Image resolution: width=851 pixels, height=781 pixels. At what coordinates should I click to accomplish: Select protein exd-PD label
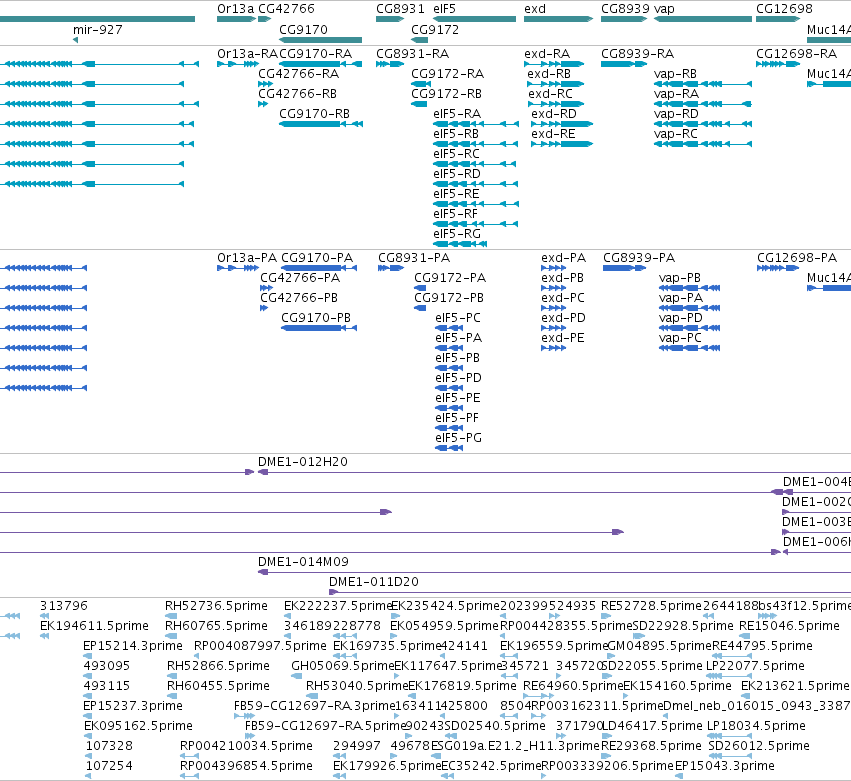[x=563, y=318]
